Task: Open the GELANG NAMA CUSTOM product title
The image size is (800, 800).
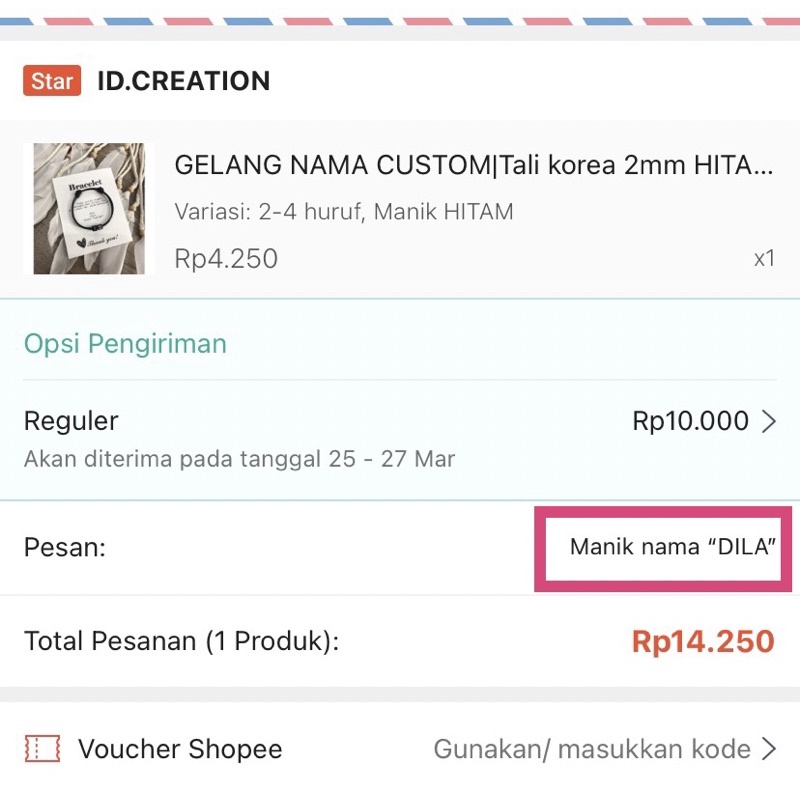Action: [x=473, y=166]
